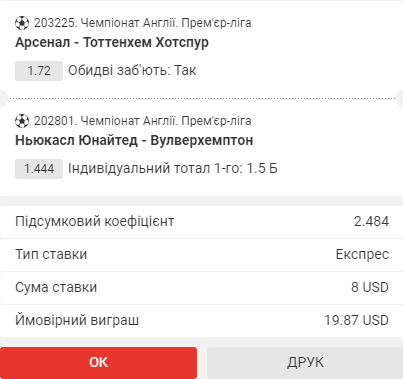
Task: Select the 1.444 odds badge
Action: click(39, 169)
